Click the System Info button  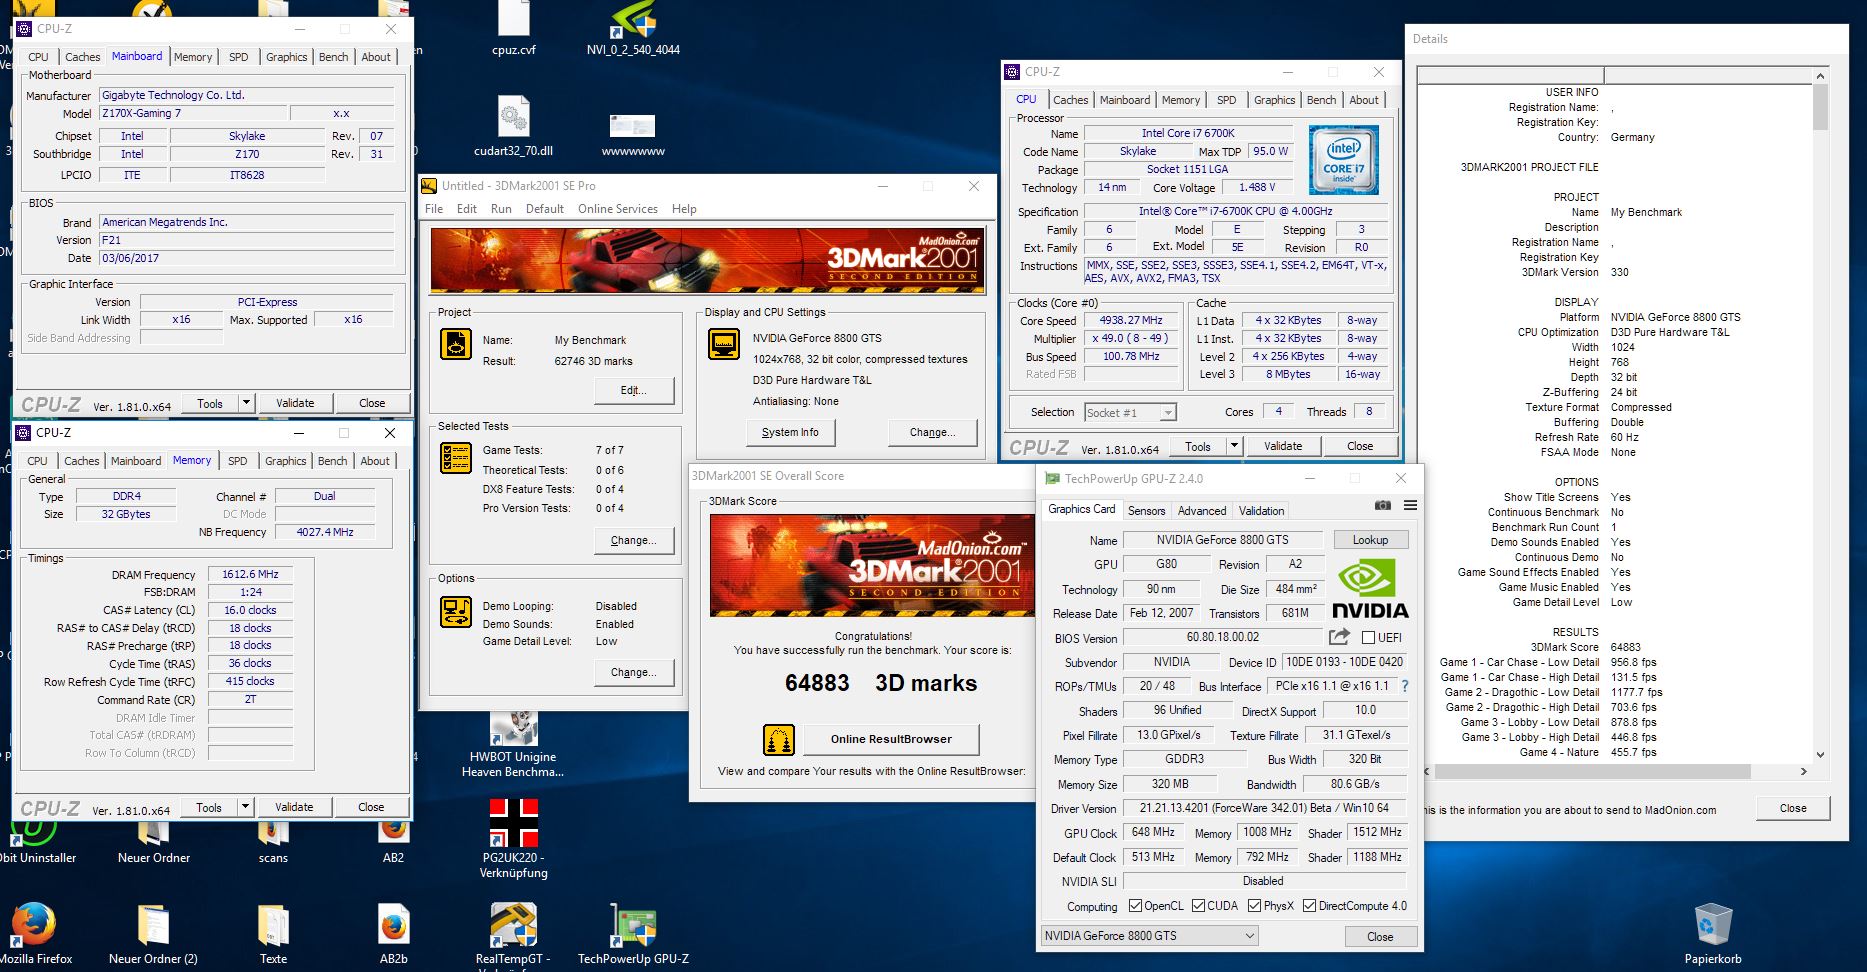coord(790,432)
